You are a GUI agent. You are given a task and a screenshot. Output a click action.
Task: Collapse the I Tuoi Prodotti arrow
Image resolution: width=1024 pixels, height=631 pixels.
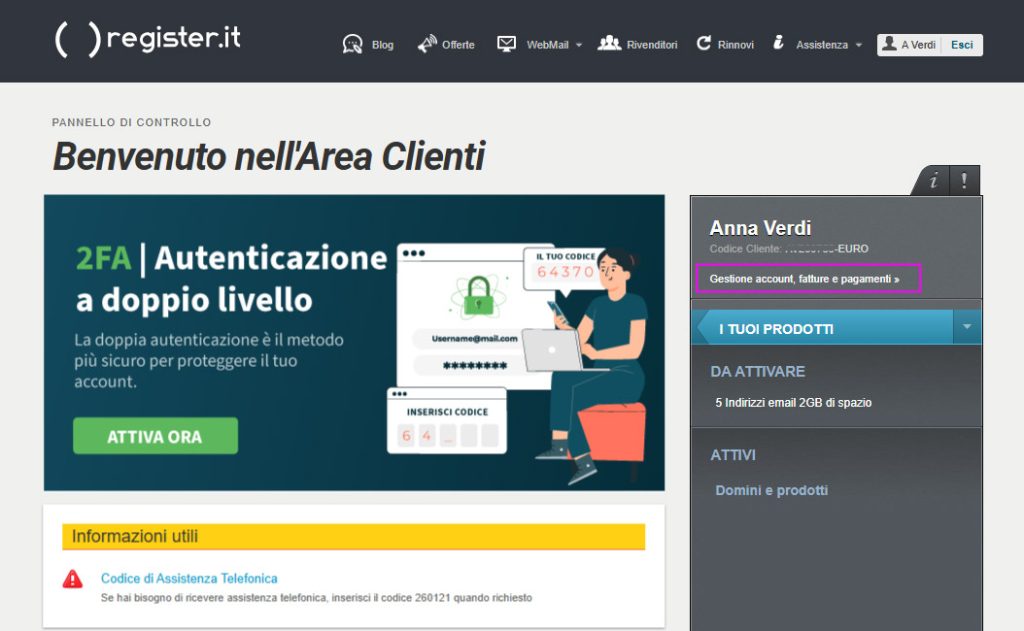pyautogui.click(x=966, y=327)
